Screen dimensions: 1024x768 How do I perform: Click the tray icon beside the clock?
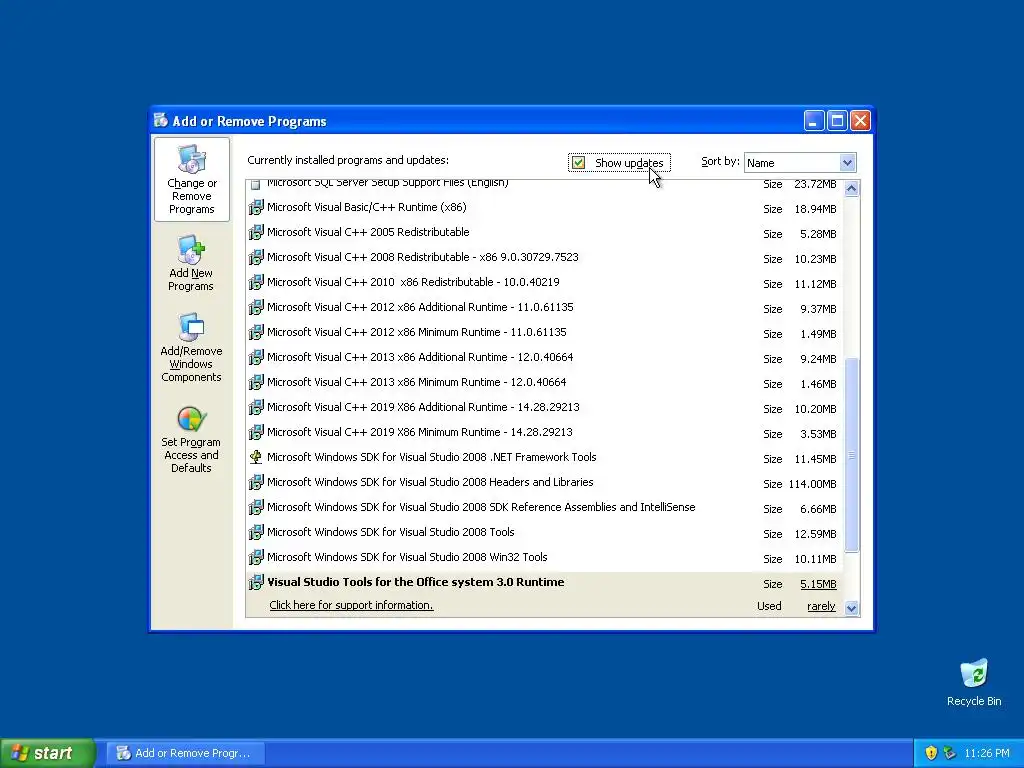point(950,753)
